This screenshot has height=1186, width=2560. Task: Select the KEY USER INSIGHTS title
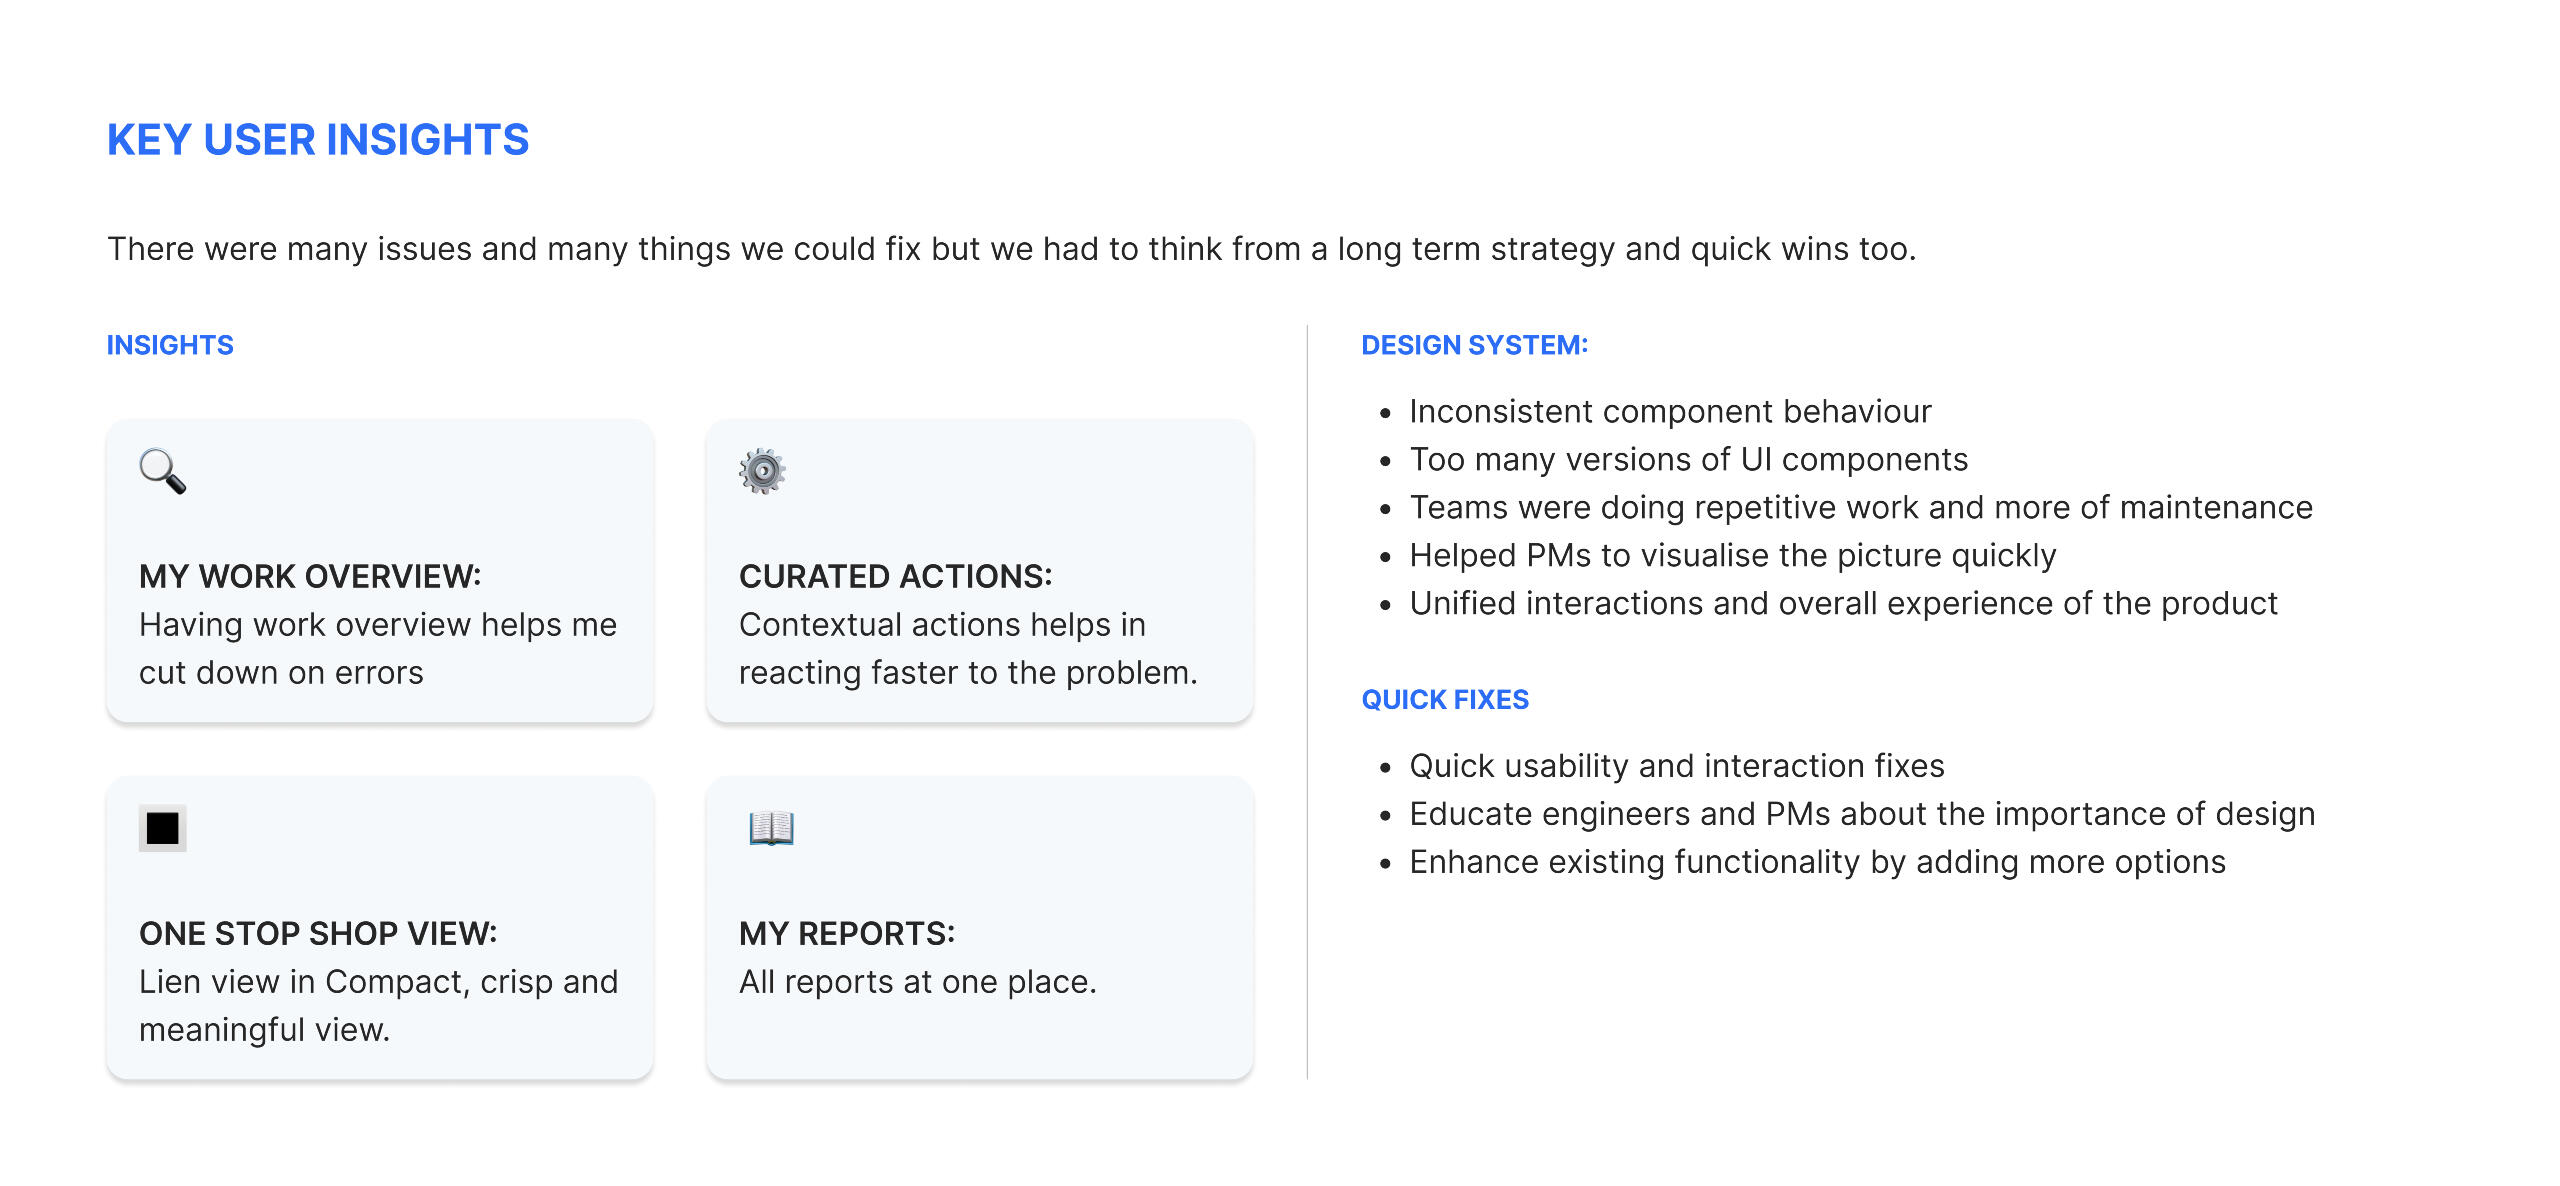tap(318, 140)
